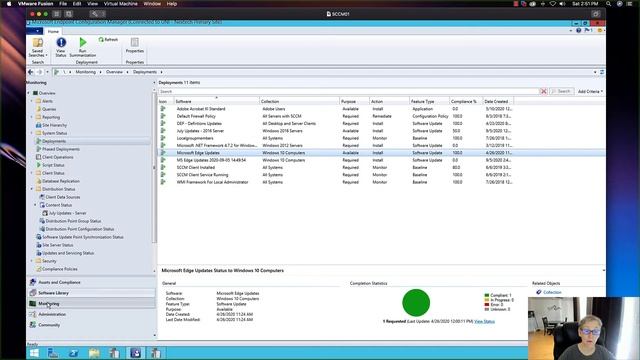Open Compliance Policies node
This screenshot has width=640, height=360.
click(60, 269)
